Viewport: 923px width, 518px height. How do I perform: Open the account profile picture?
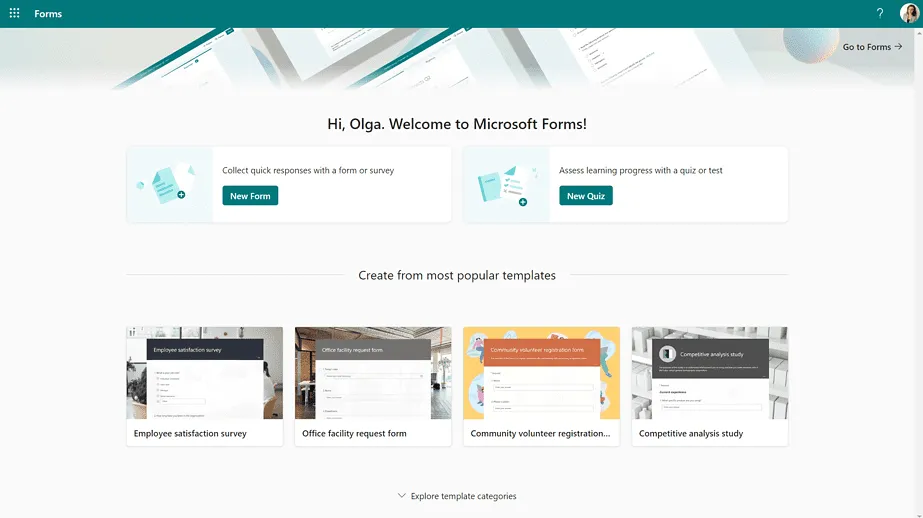pyautogui.click(x=909, y=13)
